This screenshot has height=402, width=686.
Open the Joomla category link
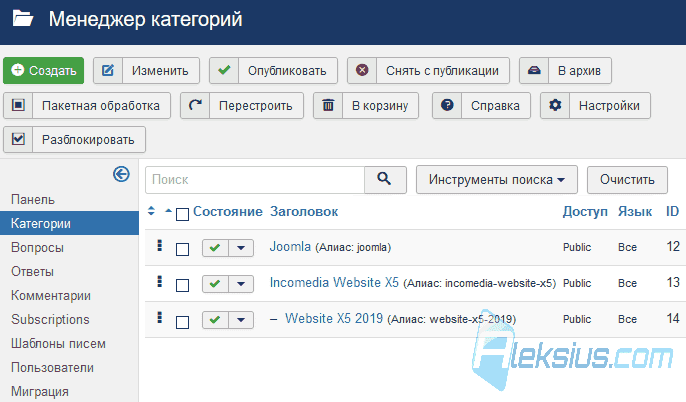coord(290,246)
